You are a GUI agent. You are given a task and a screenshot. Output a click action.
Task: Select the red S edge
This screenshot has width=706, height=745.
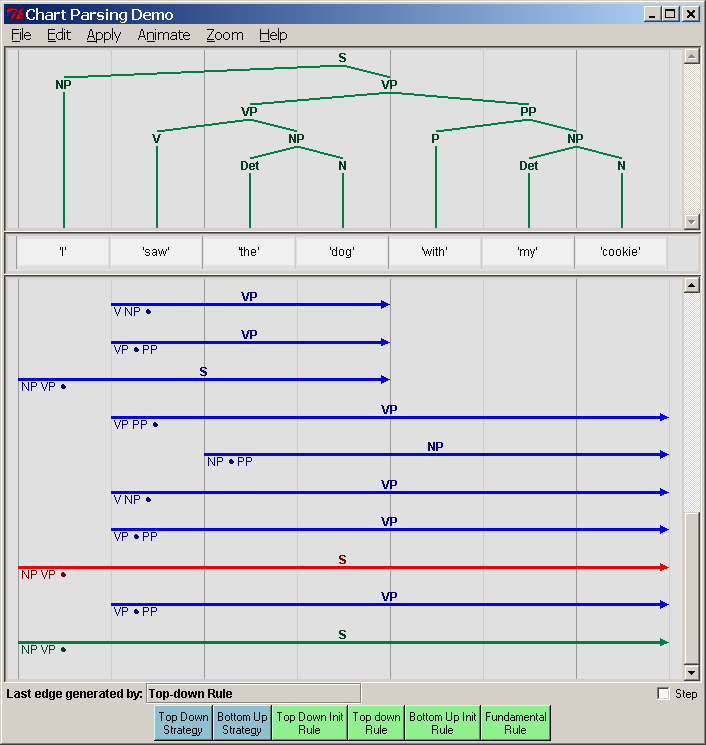click(343, 567)
